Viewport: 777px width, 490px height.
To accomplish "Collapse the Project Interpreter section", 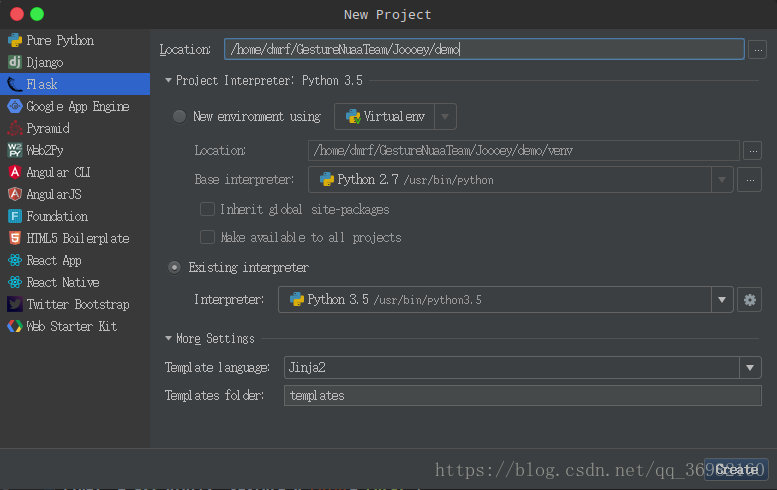I will [168, 80].
